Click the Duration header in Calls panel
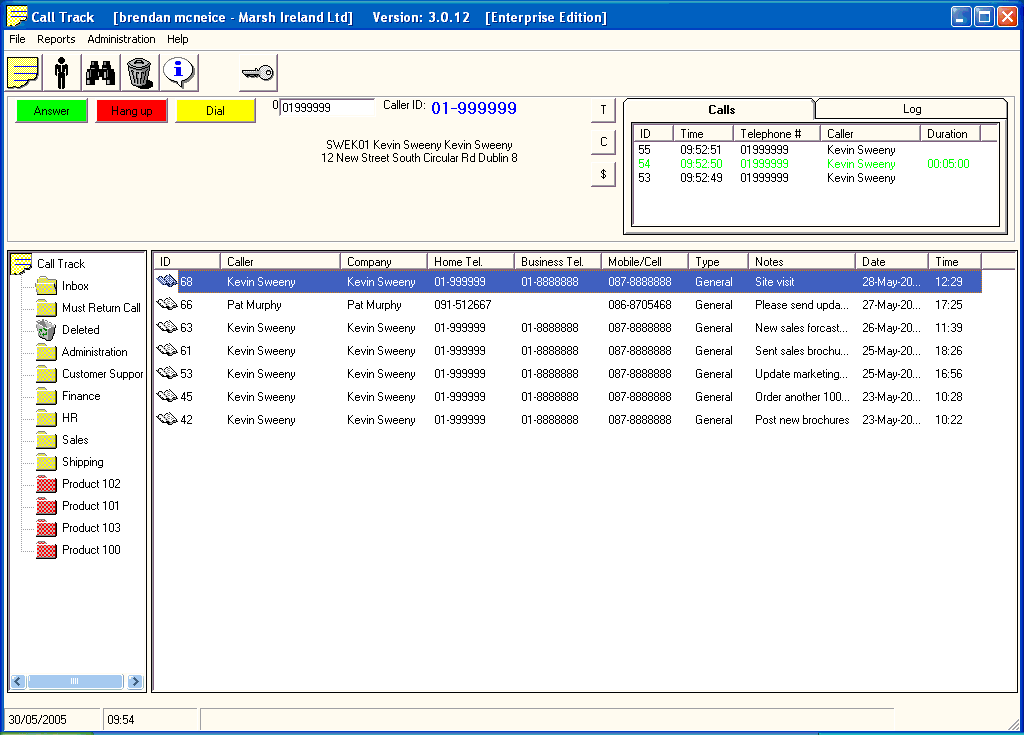 [x=950, y=133]
